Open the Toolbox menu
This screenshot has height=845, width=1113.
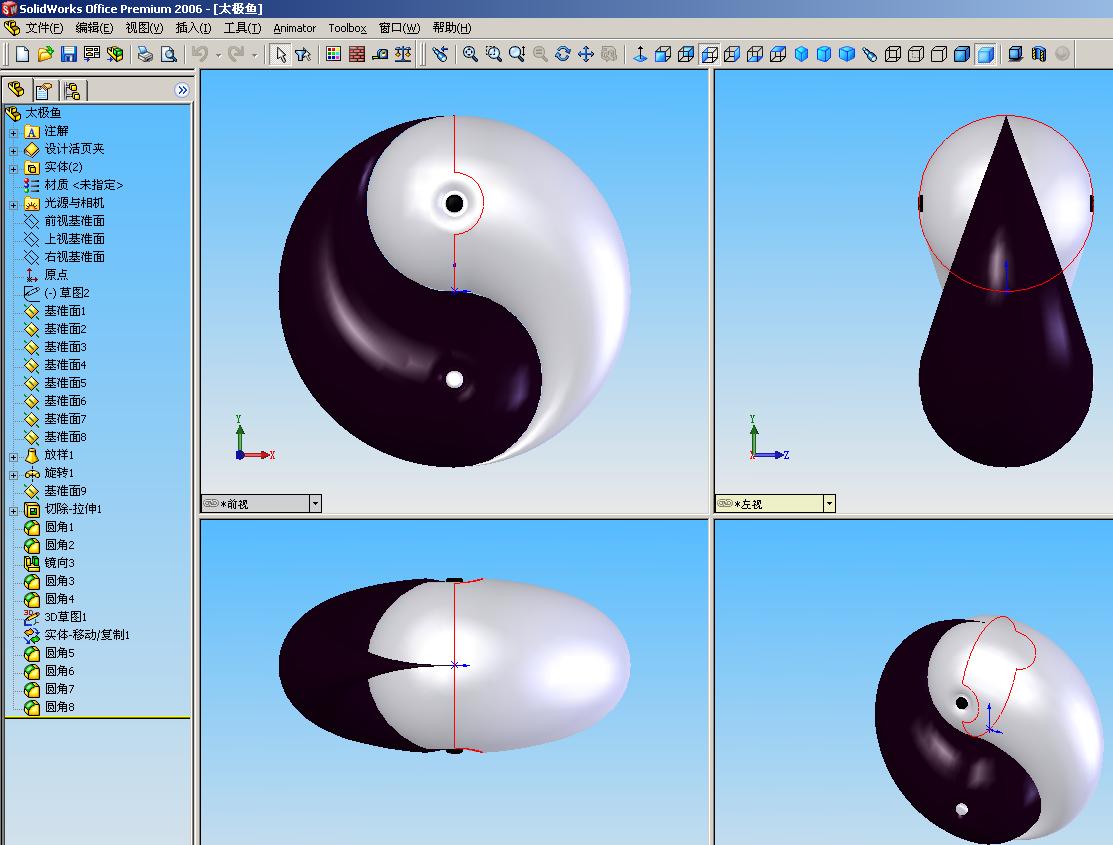tap(347, 28)
